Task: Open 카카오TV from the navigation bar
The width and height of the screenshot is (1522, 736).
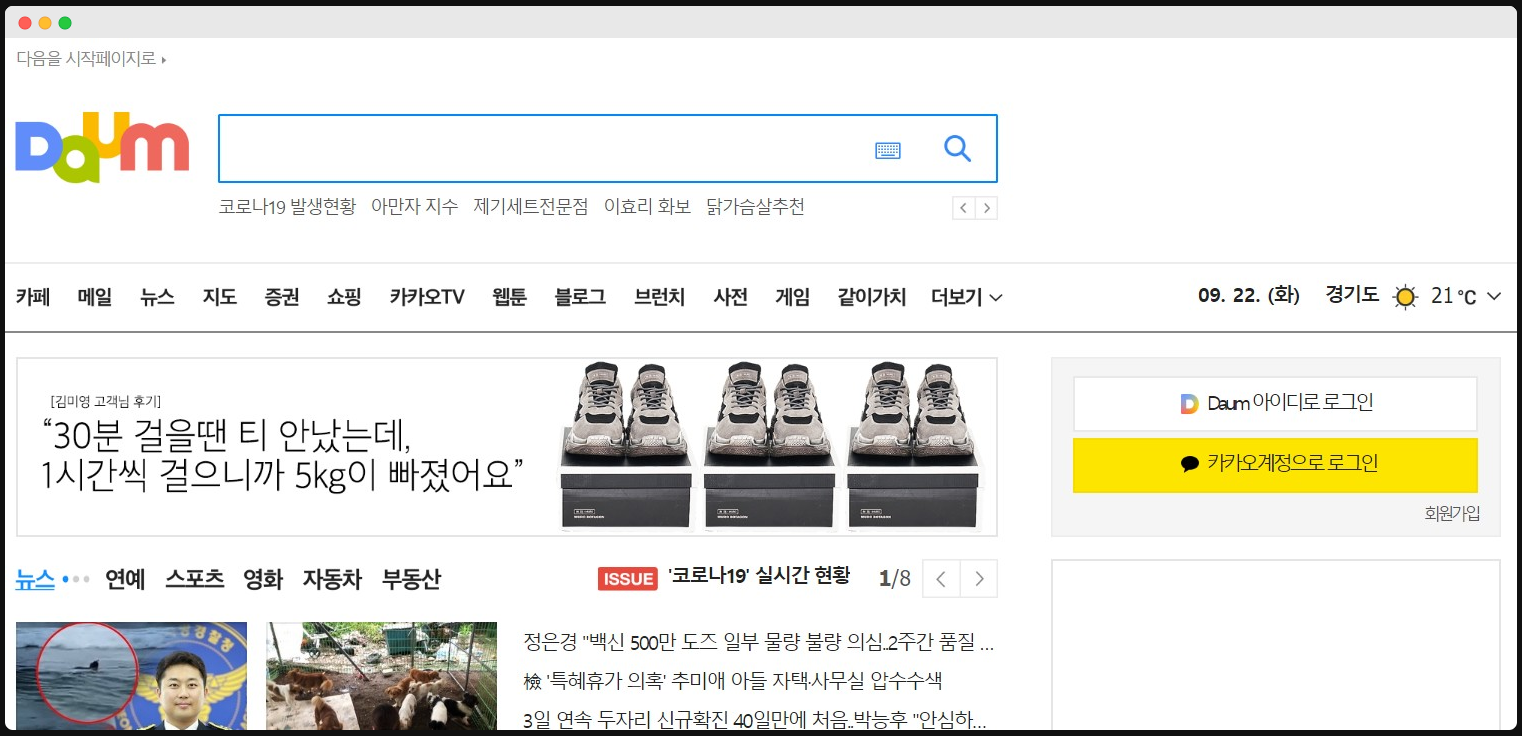Action: click(x=427, y=297)
